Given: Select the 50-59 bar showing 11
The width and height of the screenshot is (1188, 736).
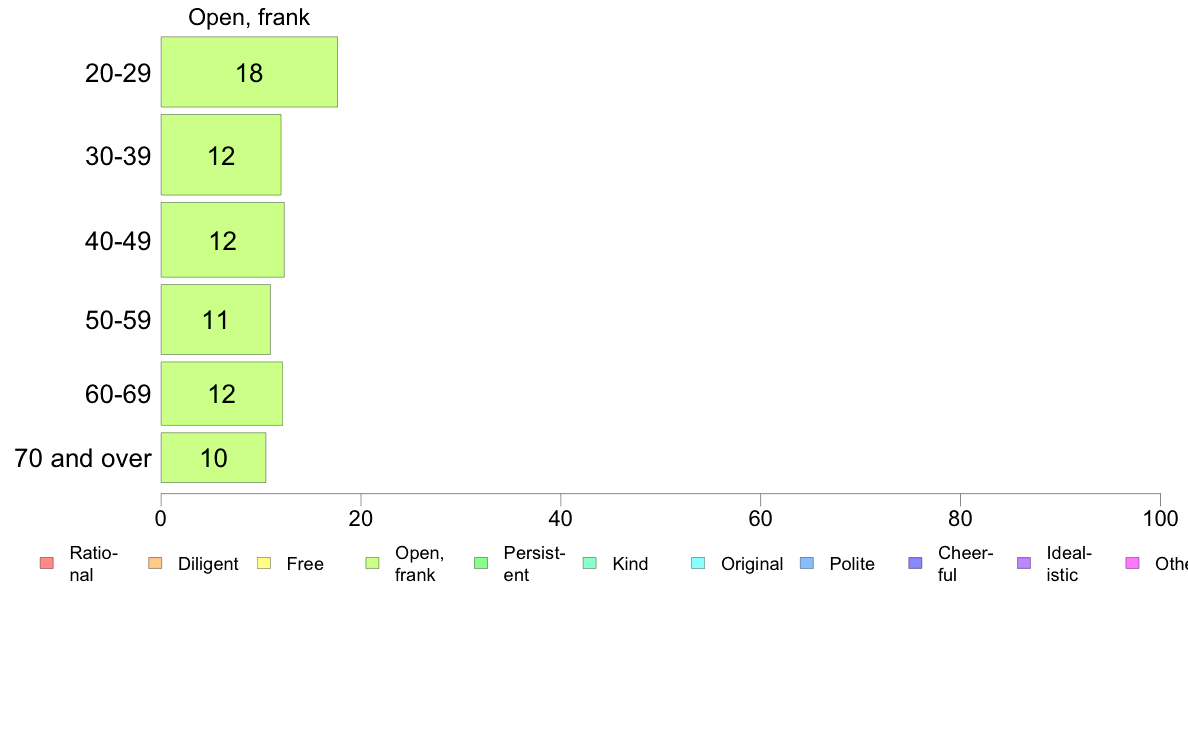Looking at the screenshot, I should (216, 319).
